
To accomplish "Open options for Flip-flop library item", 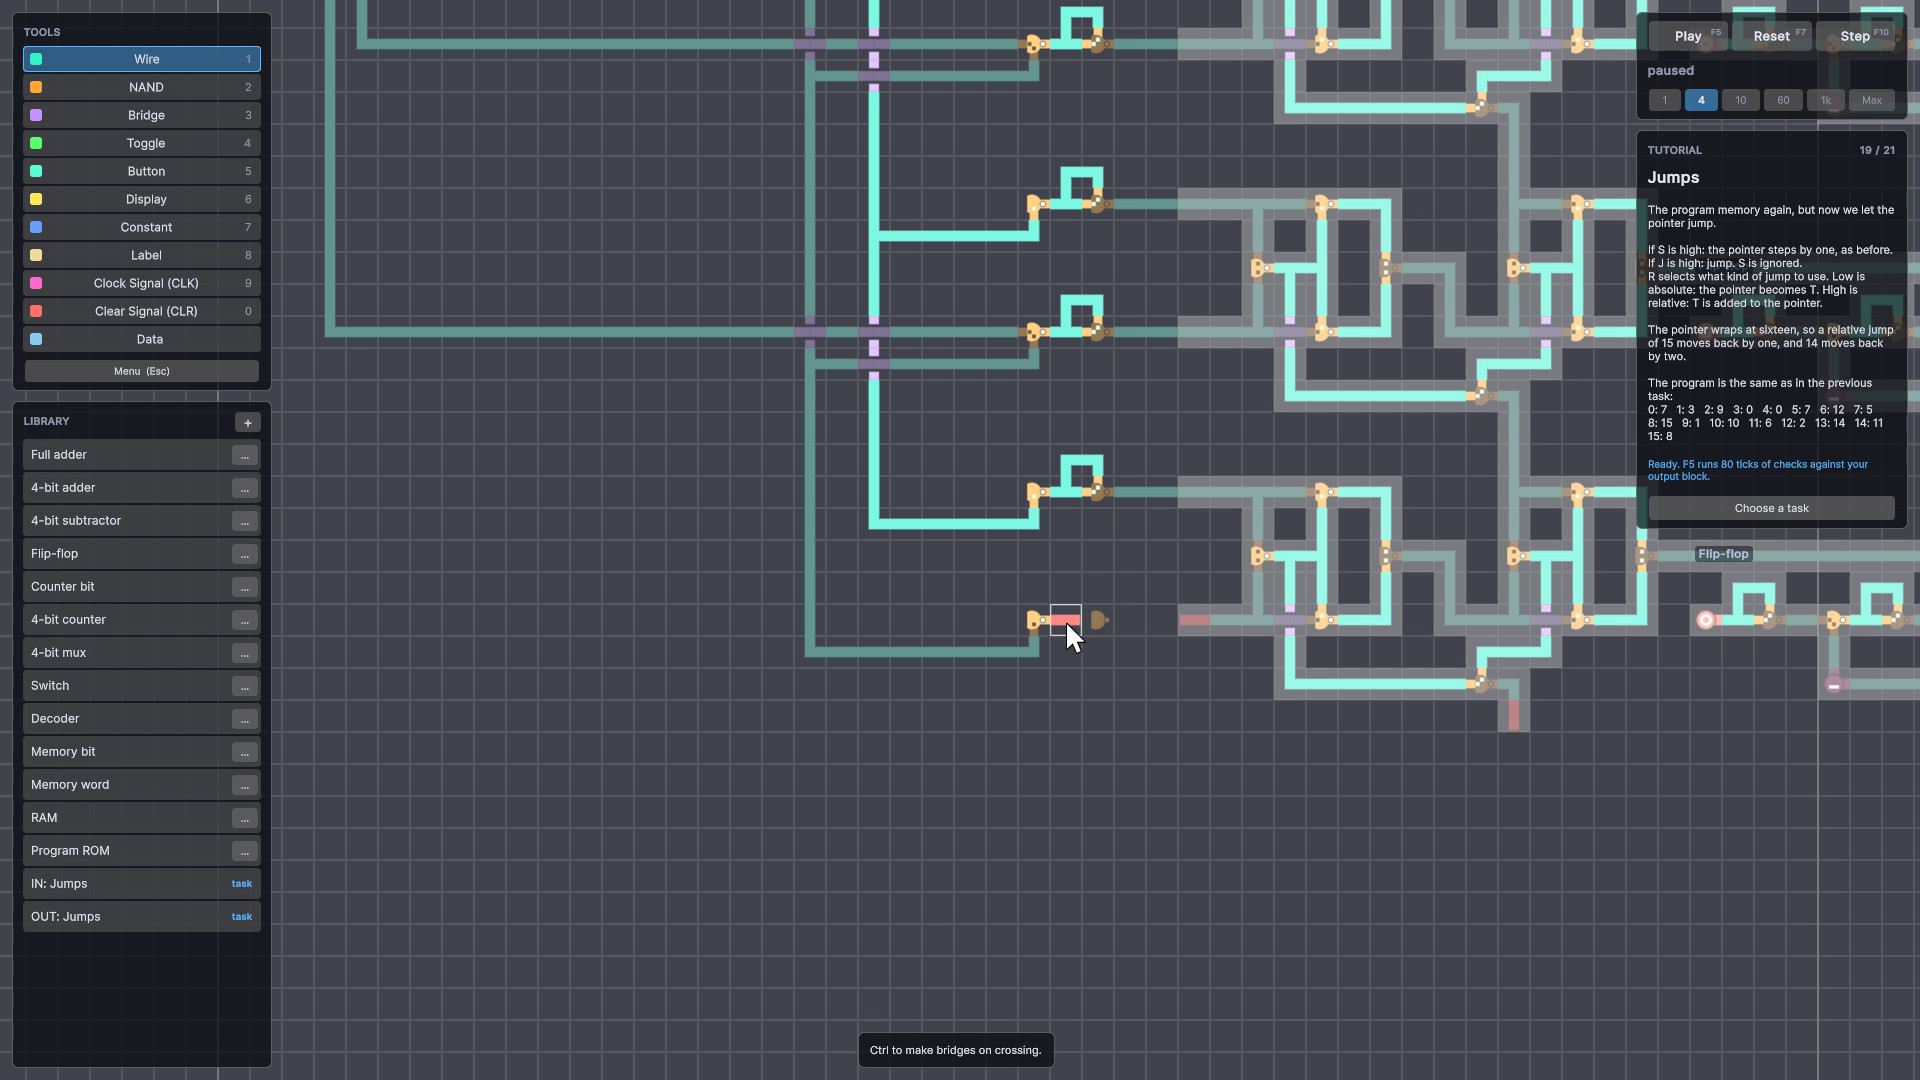I will (245, 554).
